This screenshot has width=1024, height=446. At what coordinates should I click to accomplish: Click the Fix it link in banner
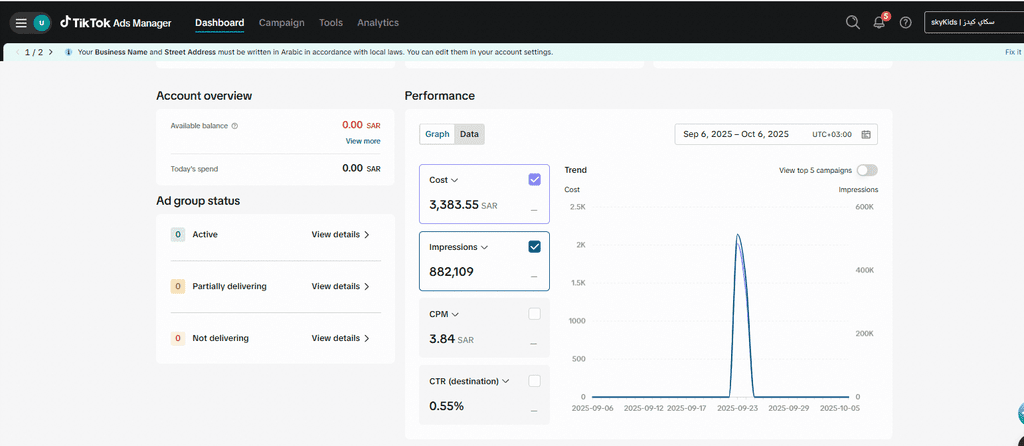coord(1012,52)
